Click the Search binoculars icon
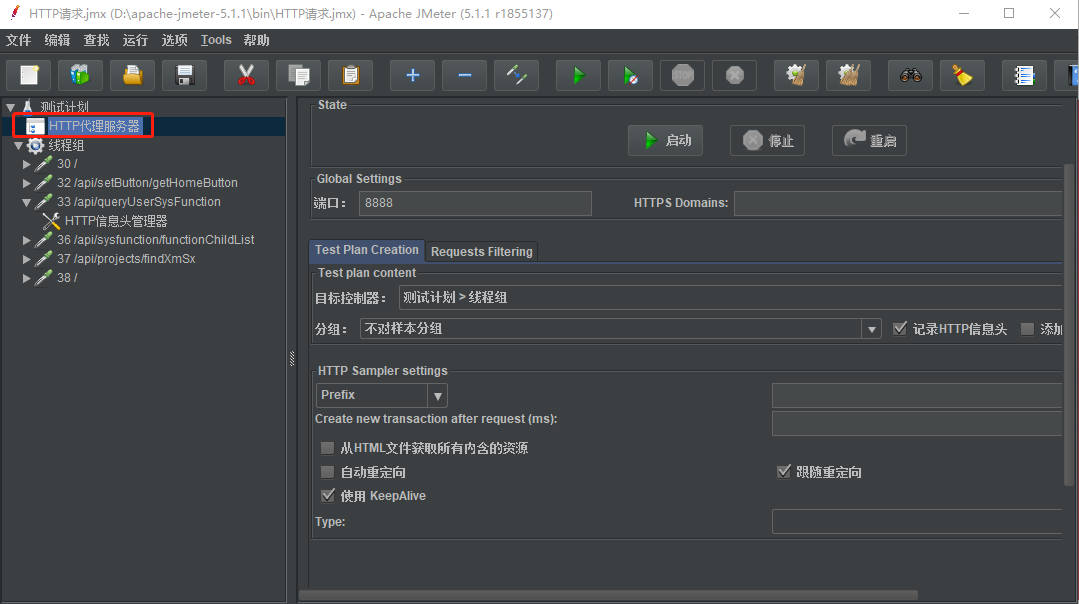 pos(910,75)
